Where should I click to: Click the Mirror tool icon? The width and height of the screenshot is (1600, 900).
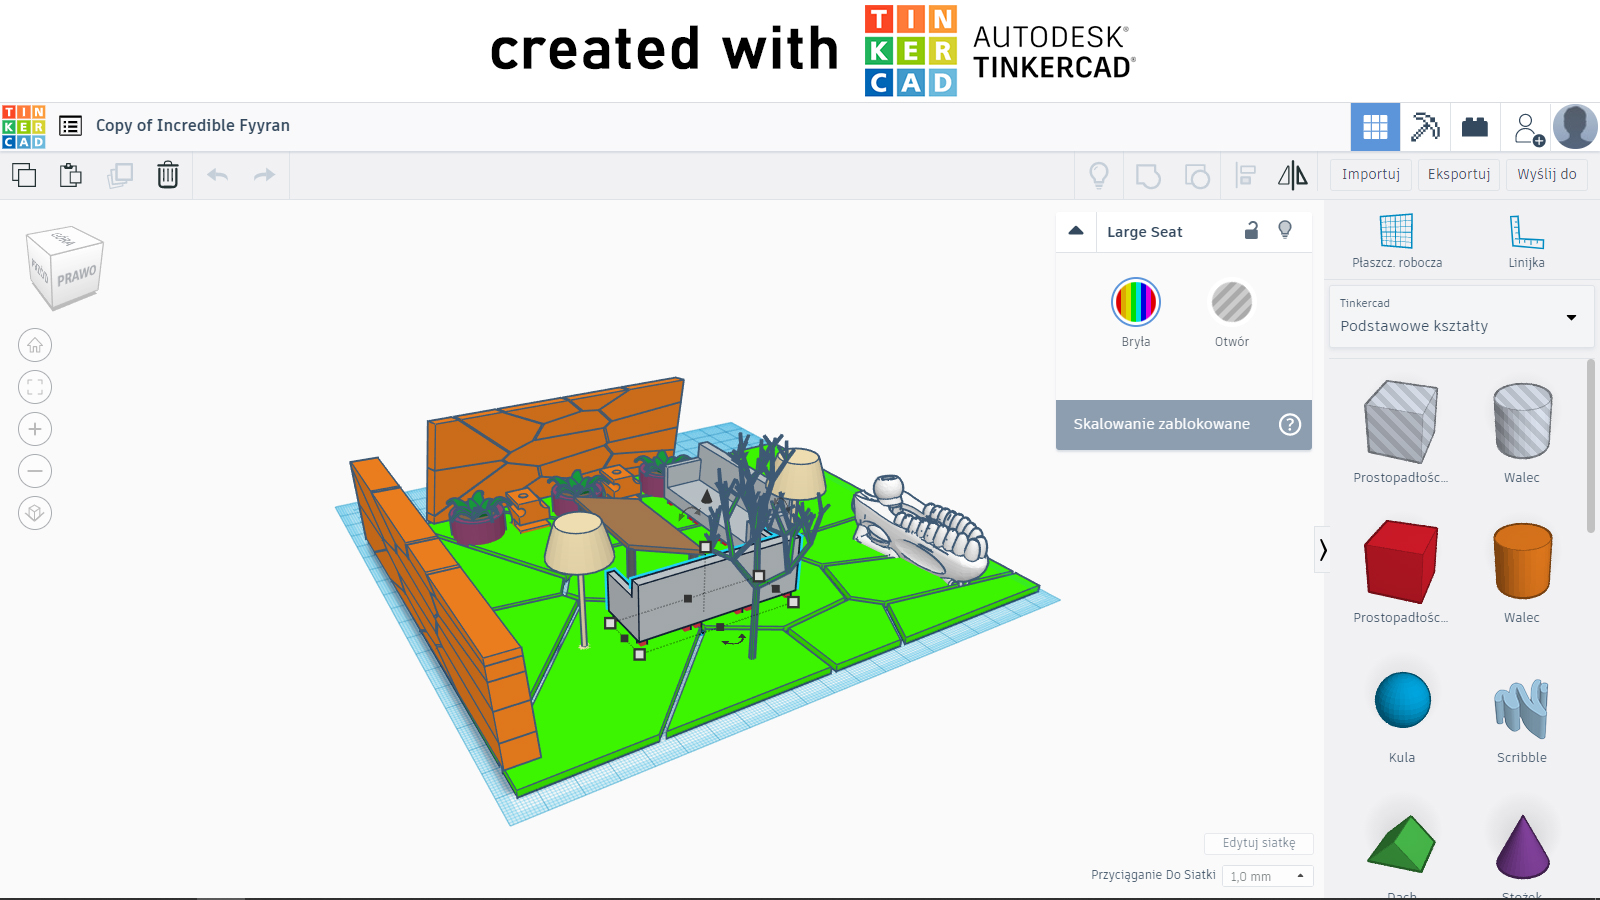point(1293,176)
